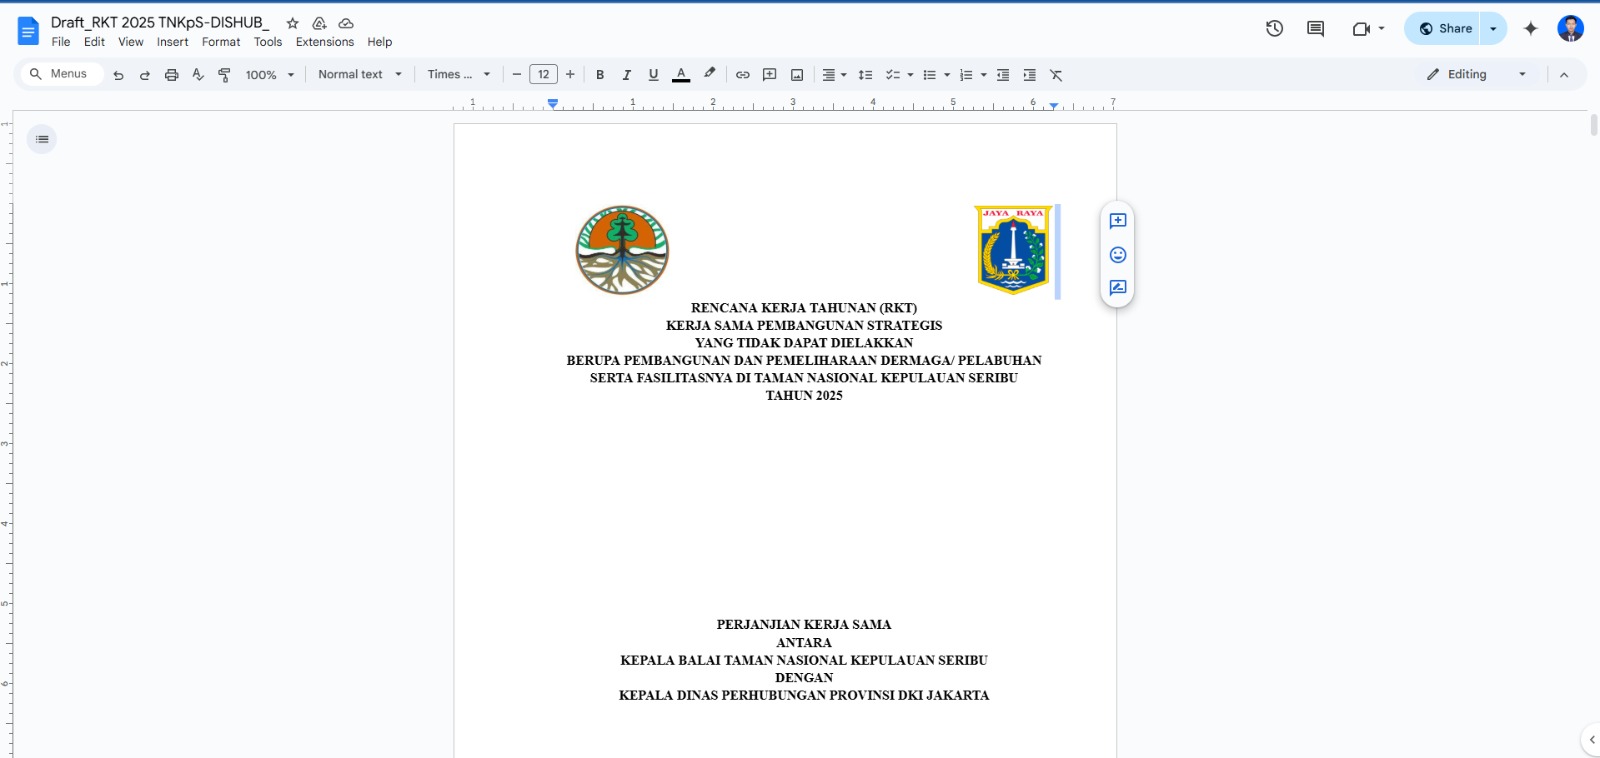This screenshot has width=1600, height=758.
Task: Add comment using floating side button
Action: point(1118,221)
